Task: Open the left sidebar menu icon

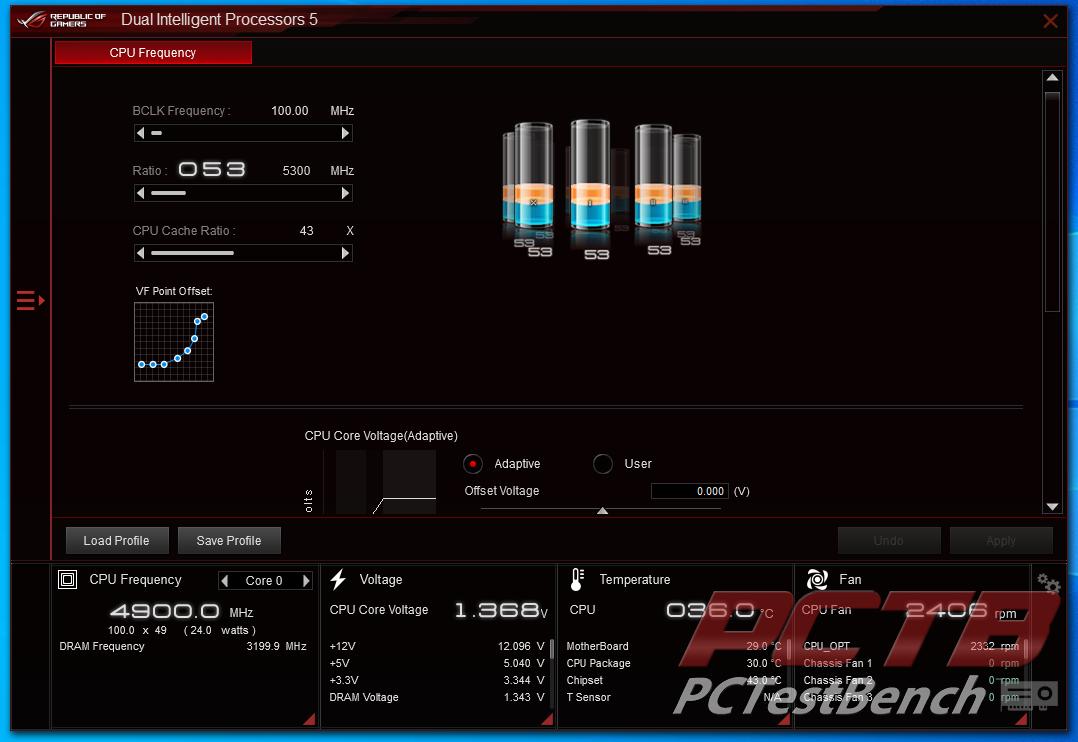Action: (x=30, y=301)
